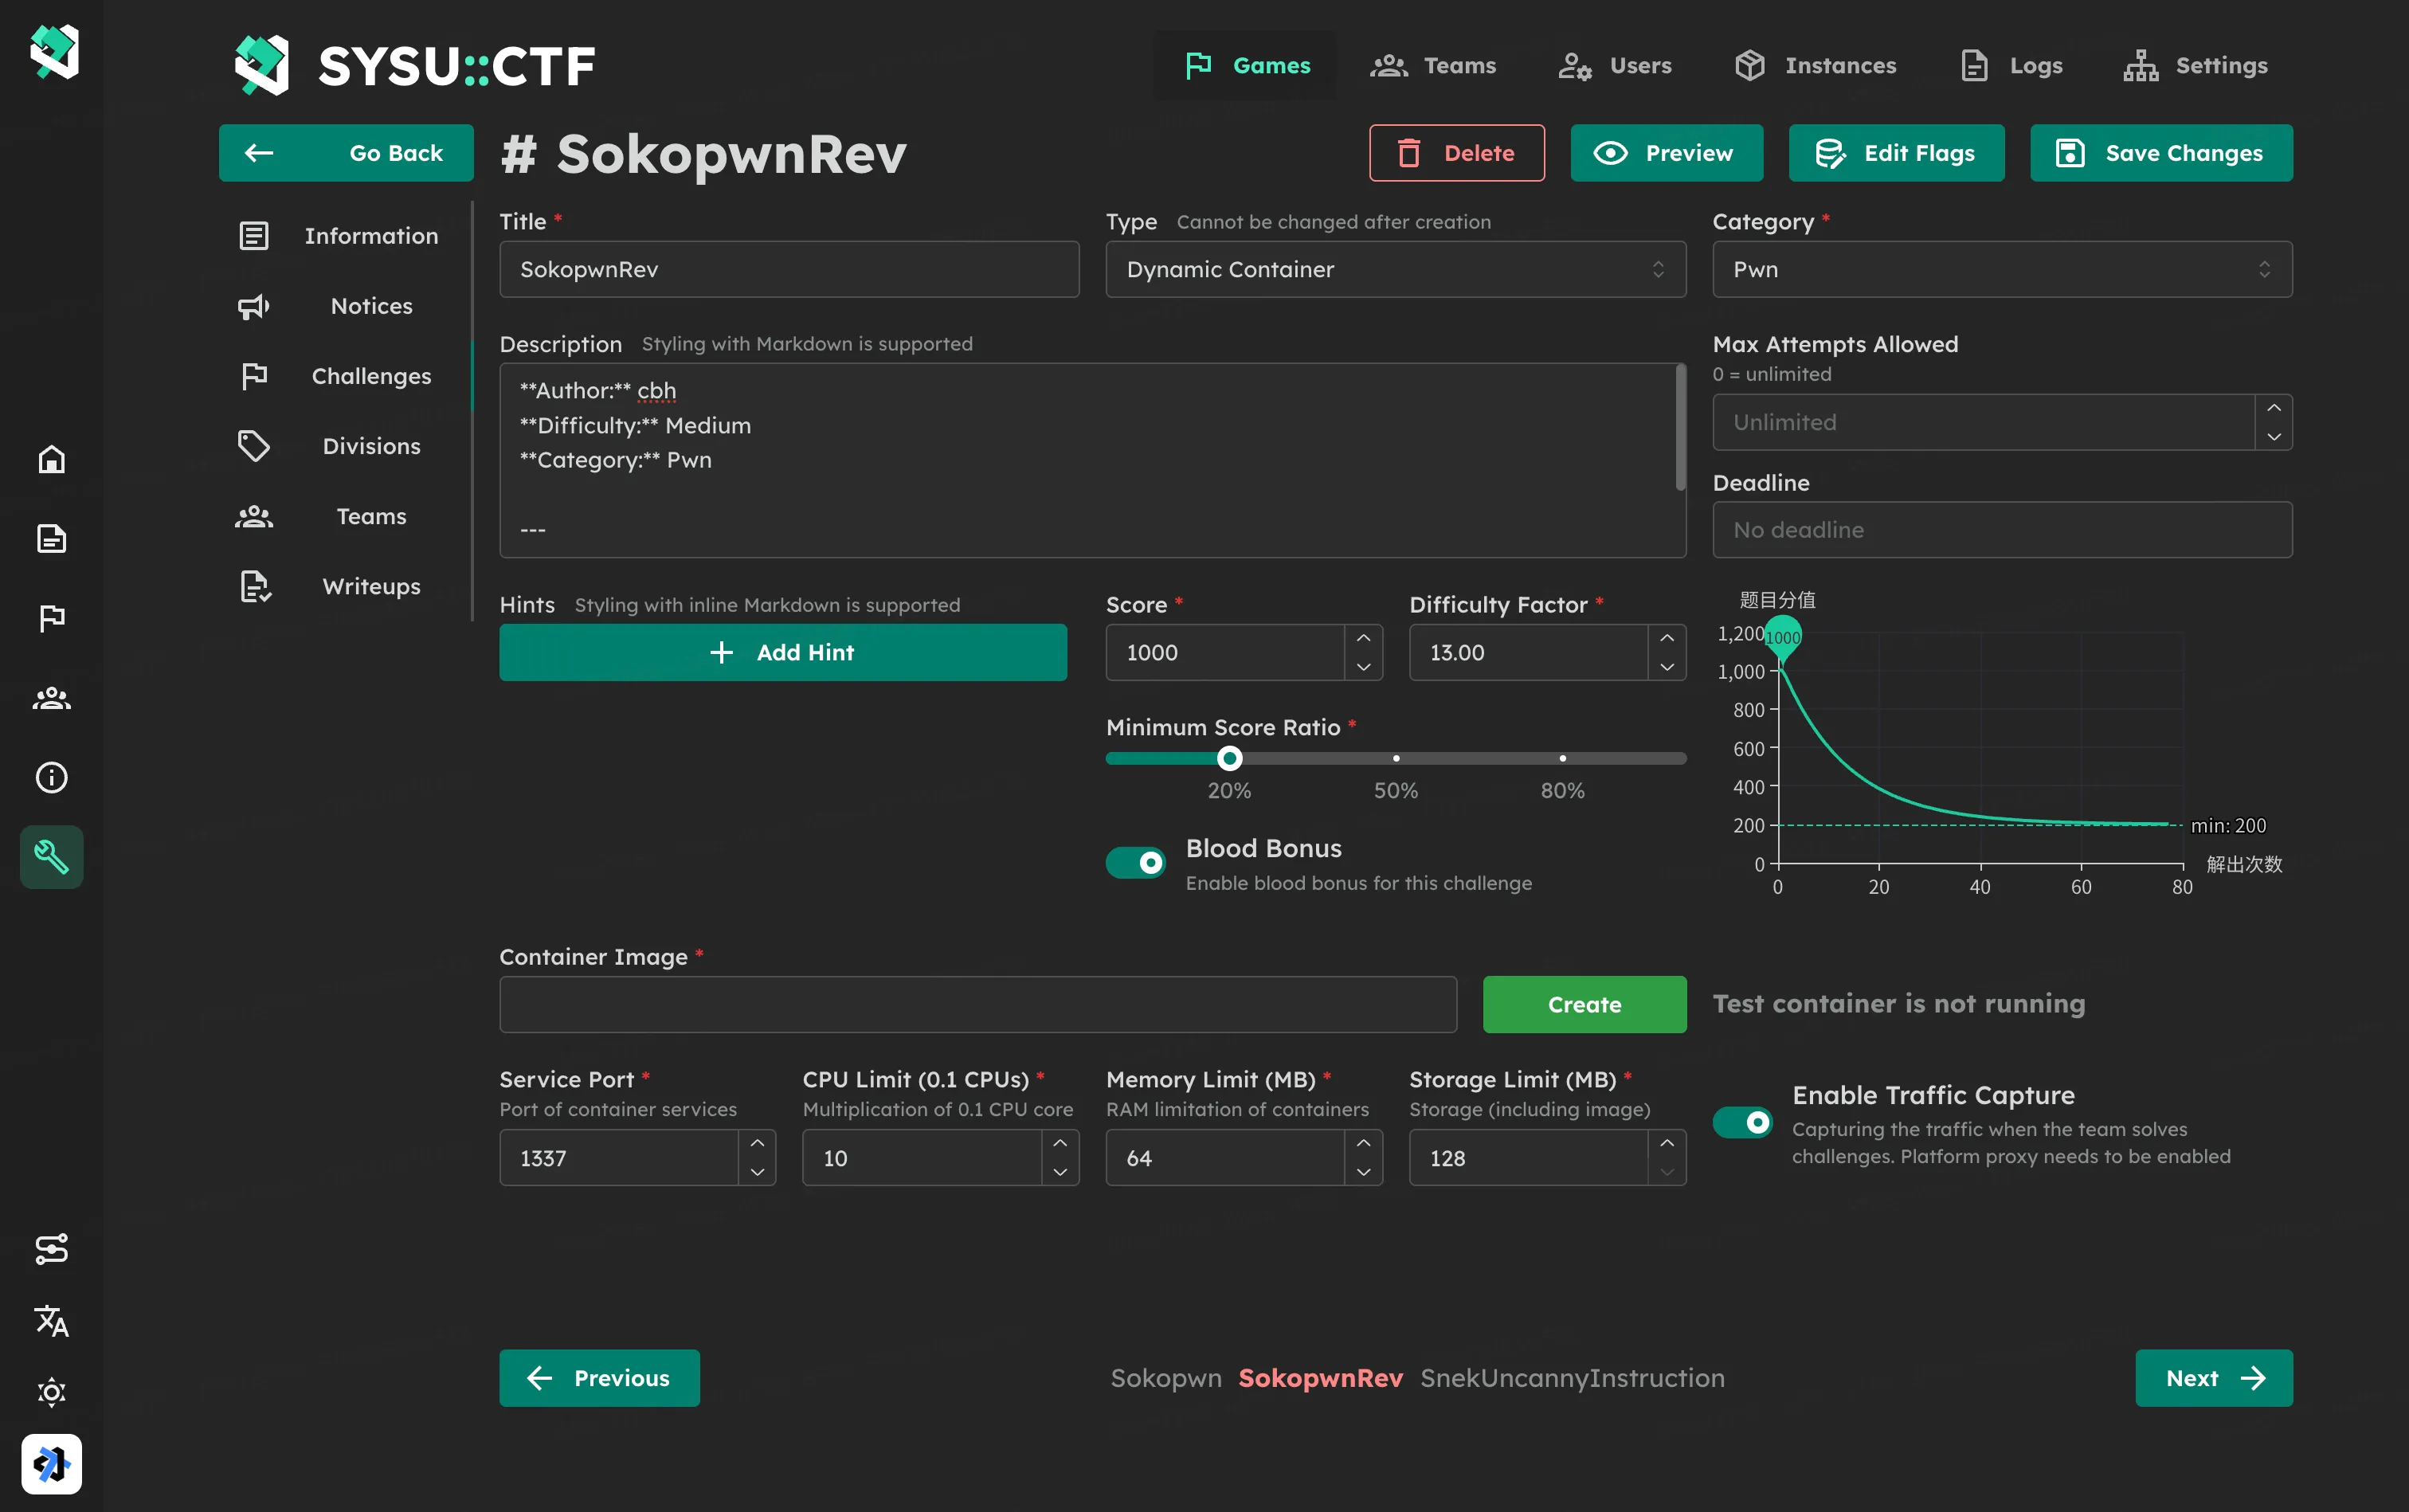
Task: Expand the Type Dynamic Container dropdown
Action: 1395,269
